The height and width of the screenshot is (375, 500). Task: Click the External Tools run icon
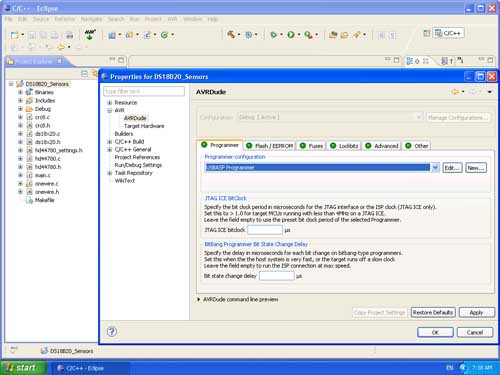pos(308,35)
